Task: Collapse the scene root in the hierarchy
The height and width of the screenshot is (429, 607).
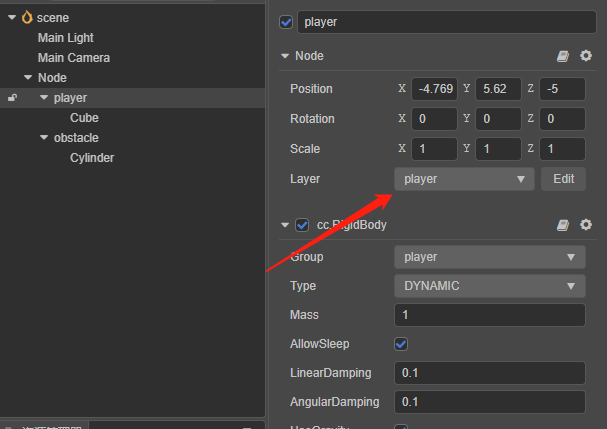Action: click(12, 17)
